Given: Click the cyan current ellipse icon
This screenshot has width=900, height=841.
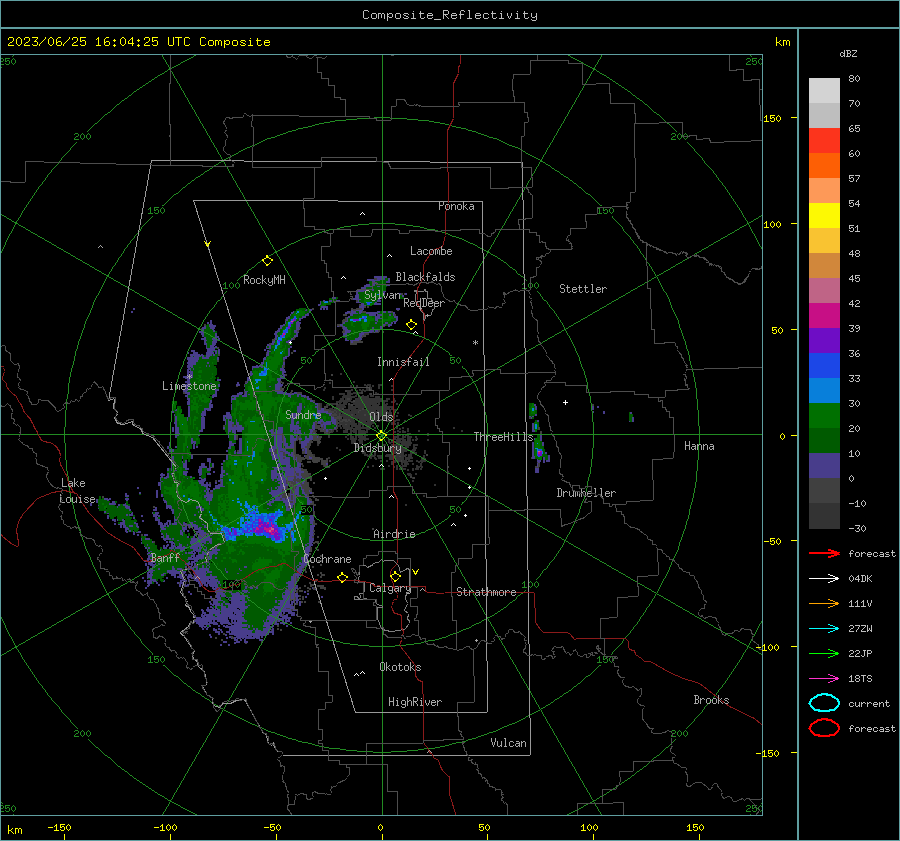Looking at the screenshot, I should coord(824,703).
